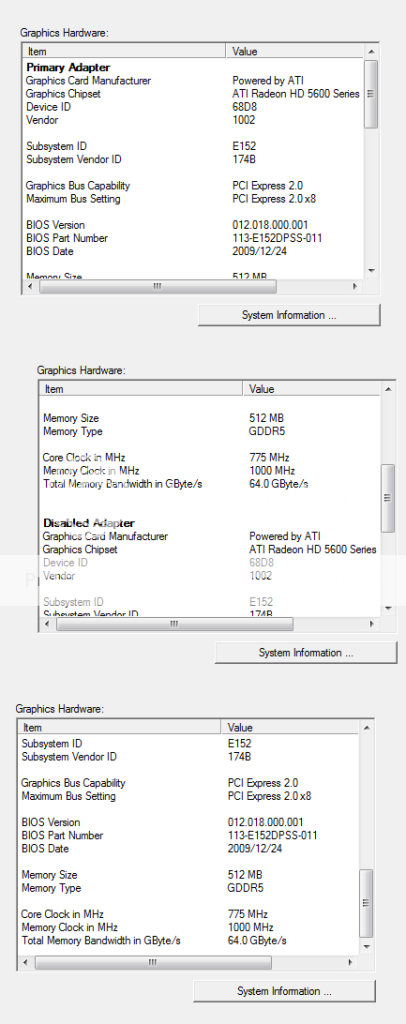Click Value column header in the last hardware list
406x1024 pixels.
pos(290,727)
